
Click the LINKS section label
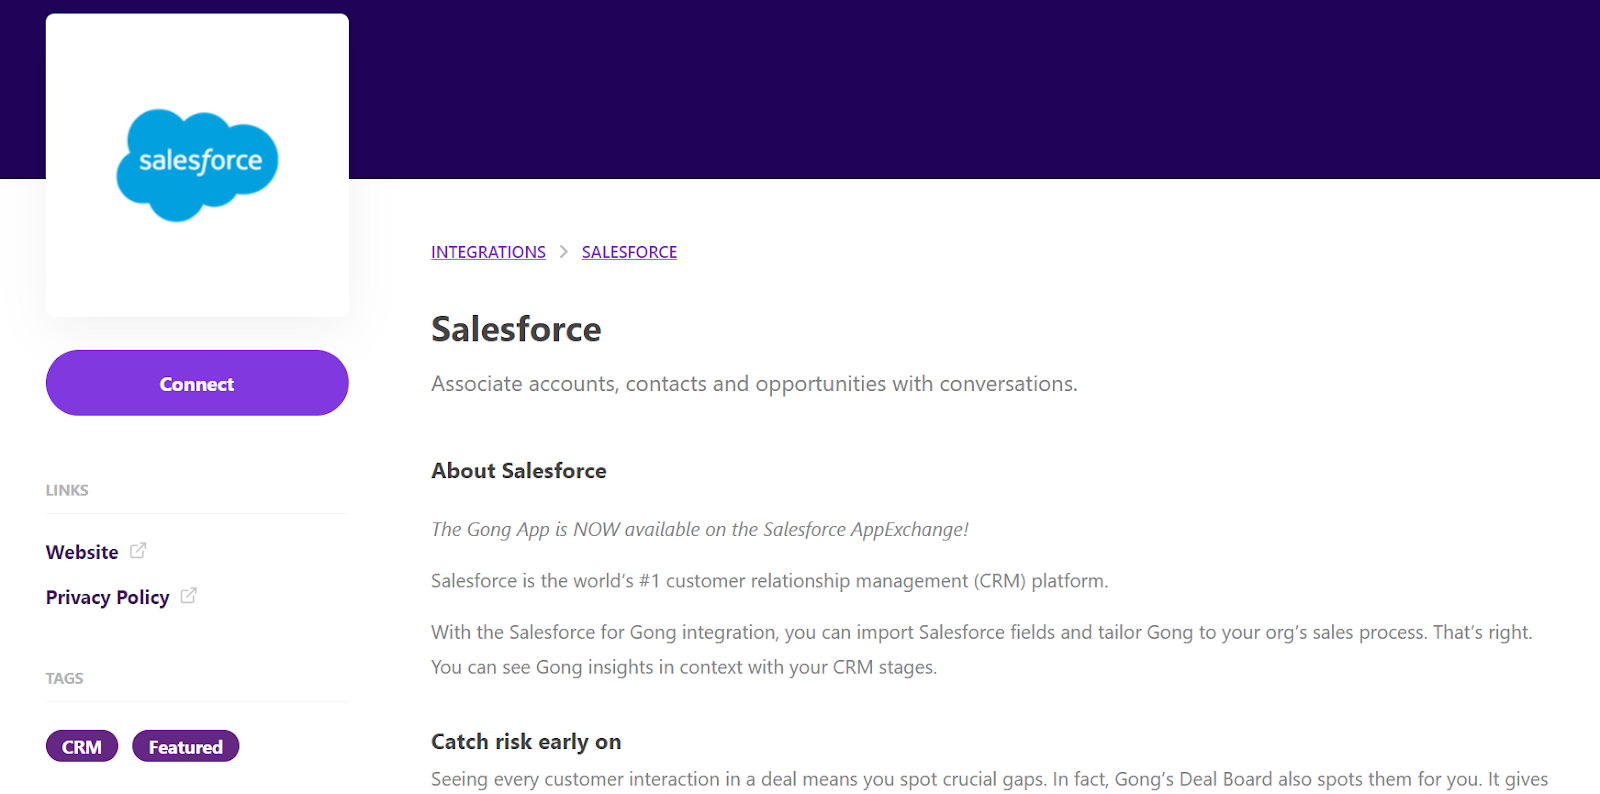coord(67,490)
